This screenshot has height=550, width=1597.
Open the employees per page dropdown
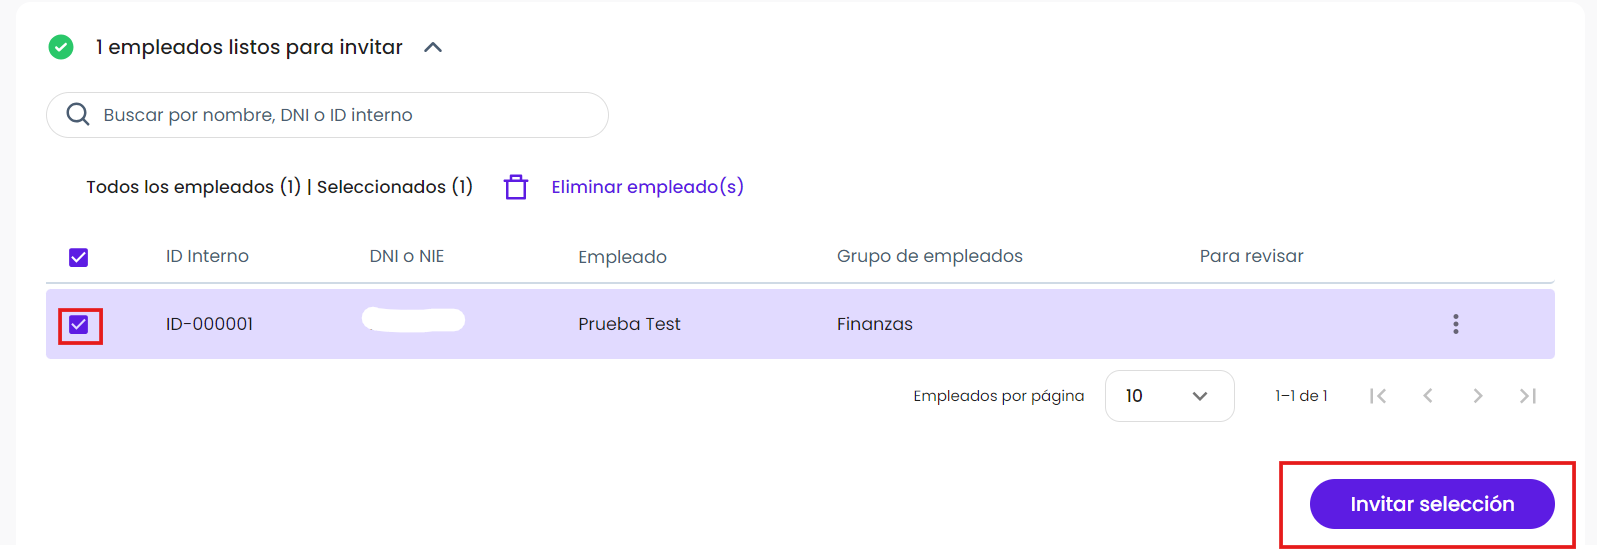(x=1169, y=396)
